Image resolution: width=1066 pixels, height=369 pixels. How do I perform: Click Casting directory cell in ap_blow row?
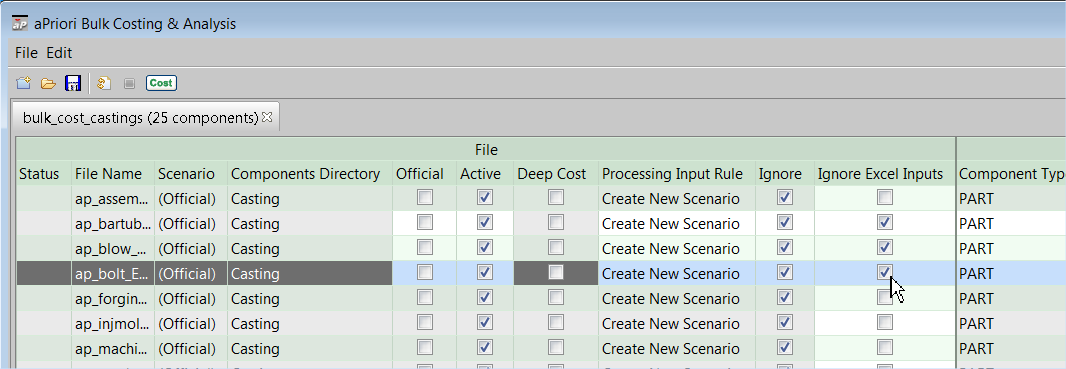[310, 249]
